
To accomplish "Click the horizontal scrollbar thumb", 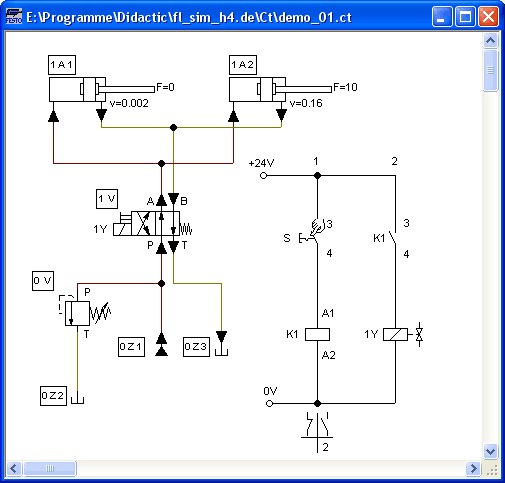I will click(x=50, y=469).
